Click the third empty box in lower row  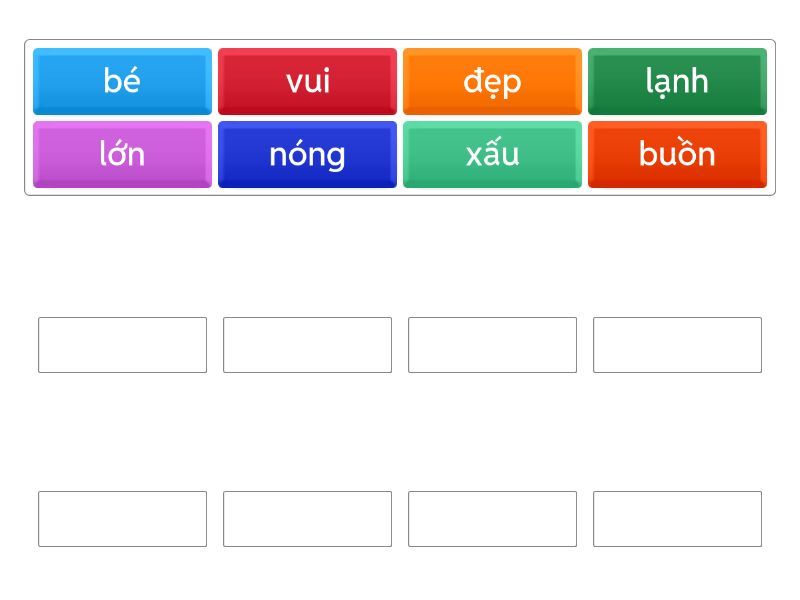[492, 519]
